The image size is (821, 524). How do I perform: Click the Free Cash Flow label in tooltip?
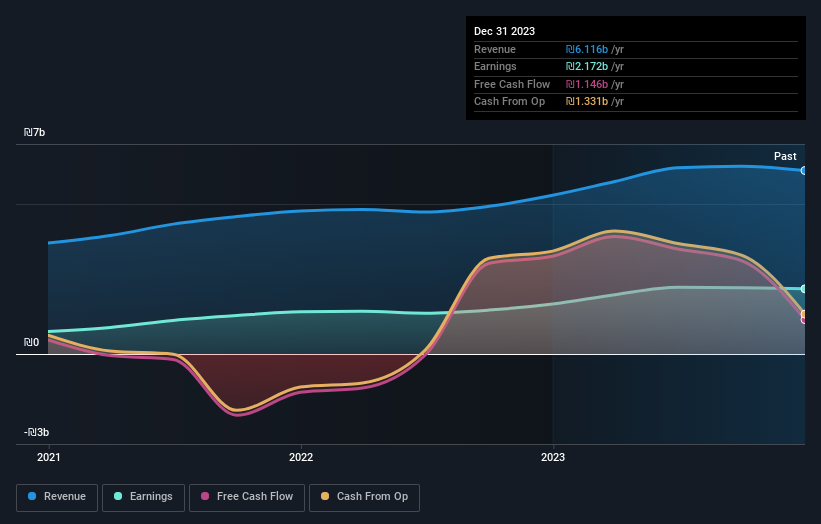pos(512,84)
